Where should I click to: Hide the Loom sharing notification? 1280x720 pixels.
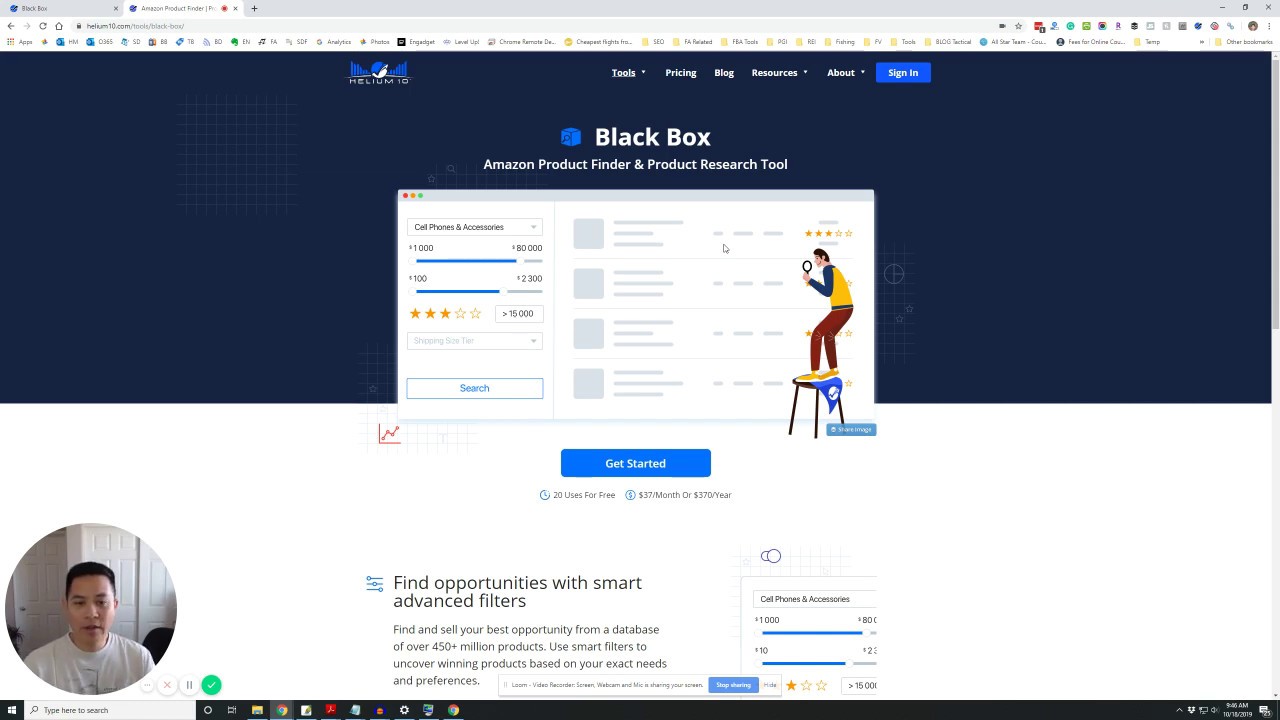coord(770,685)
